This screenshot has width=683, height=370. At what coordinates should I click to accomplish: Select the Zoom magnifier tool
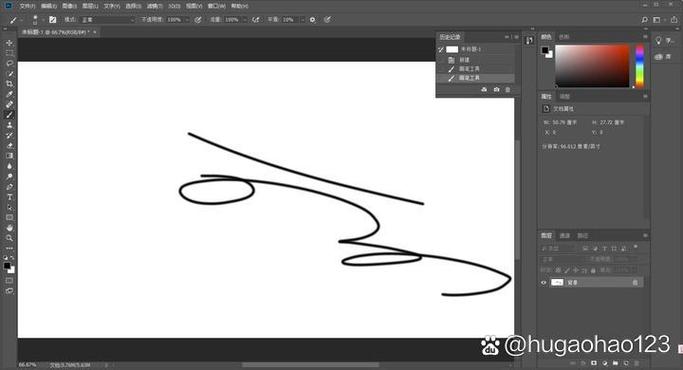click(x=10, y=238)
